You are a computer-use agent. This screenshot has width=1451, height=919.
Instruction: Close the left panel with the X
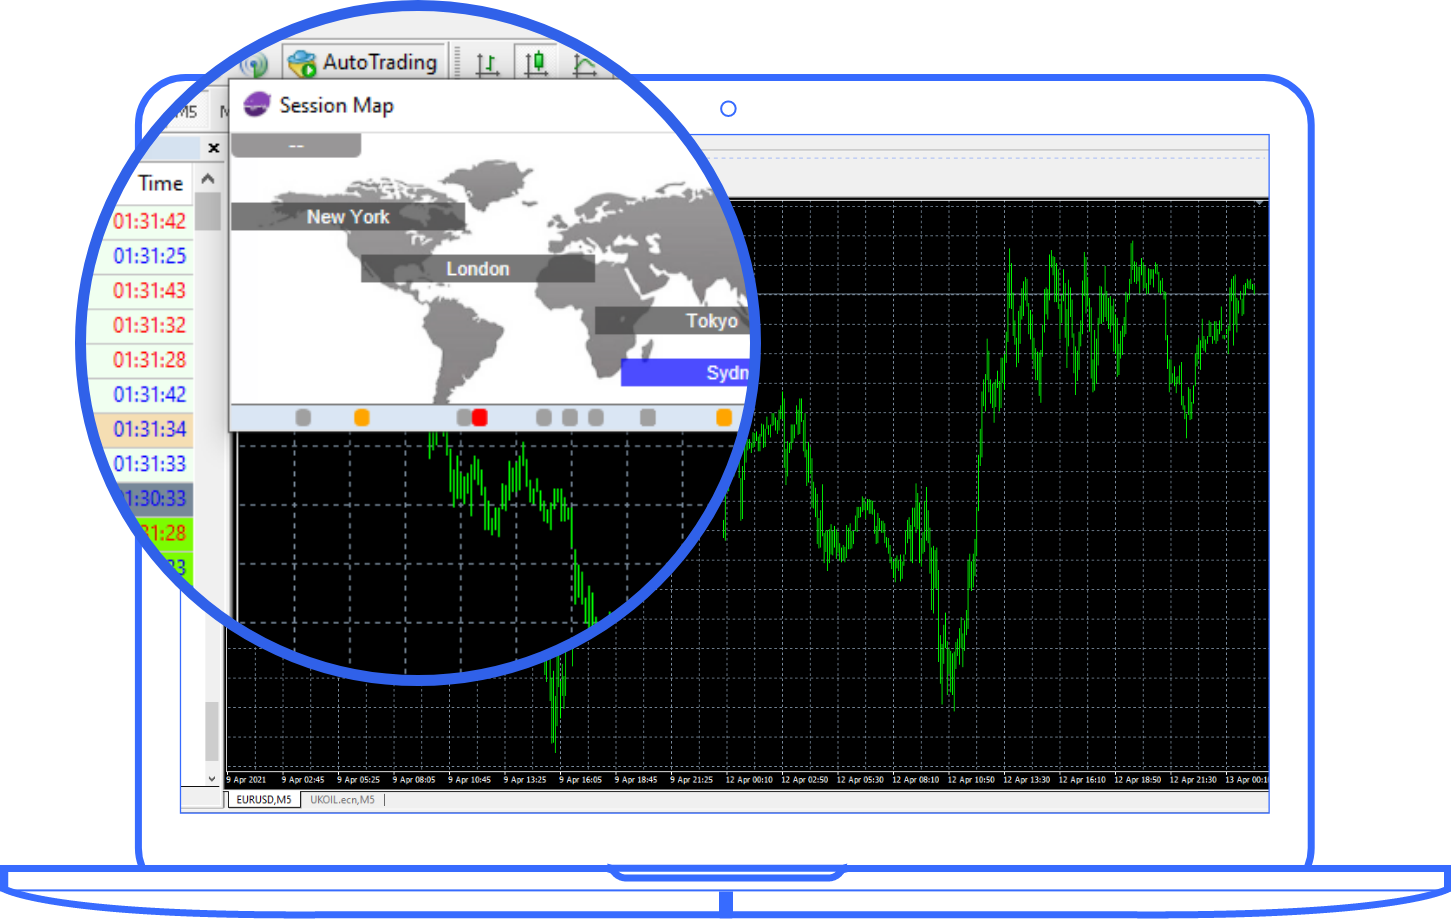coord(213,148)
